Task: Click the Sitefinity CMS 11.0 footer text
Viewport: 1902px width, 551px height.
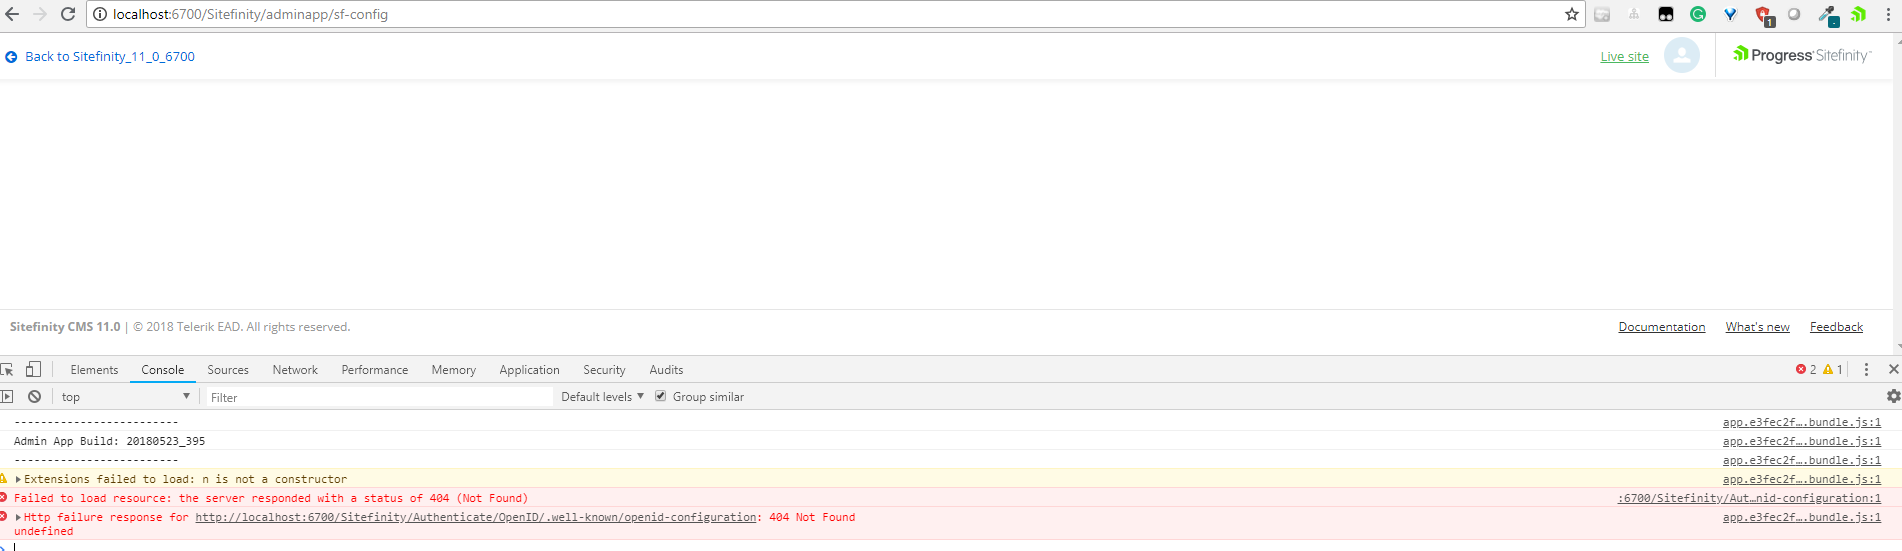Action: pyautogui.click(x=65, y=327)
